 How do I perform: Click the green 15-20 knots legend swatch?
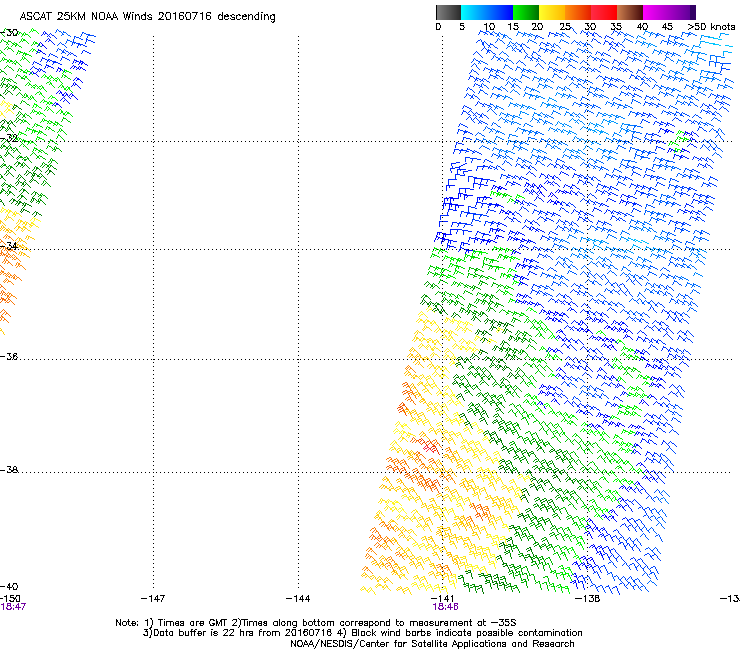coord(526,12)
